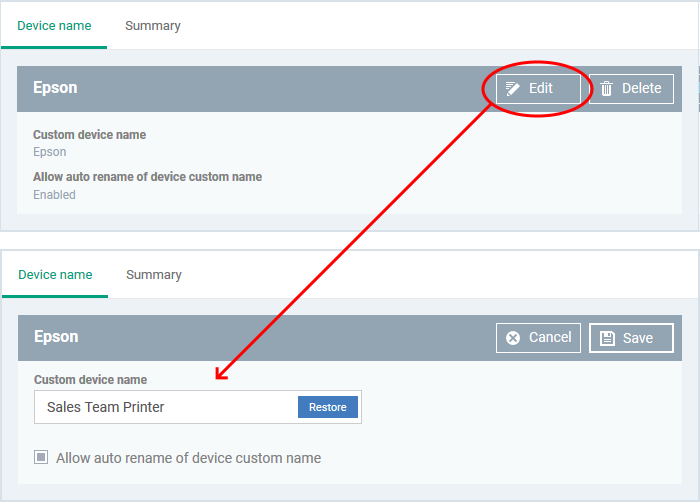The width and height of the screenshot is (700, 502).
Task: Select the Device name tab in the upper panel
Action: pos(54,26)
